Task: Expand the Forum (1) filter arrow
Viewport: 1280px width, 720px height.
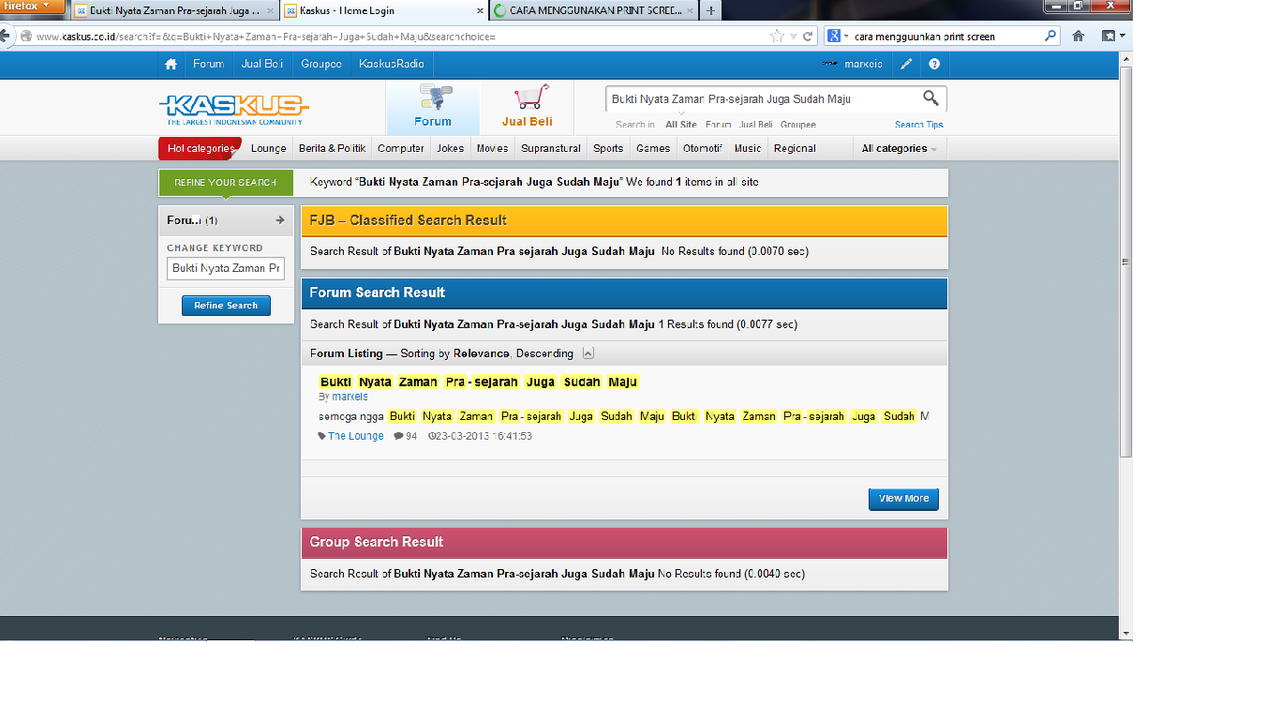Action: (x=280, y=220)
